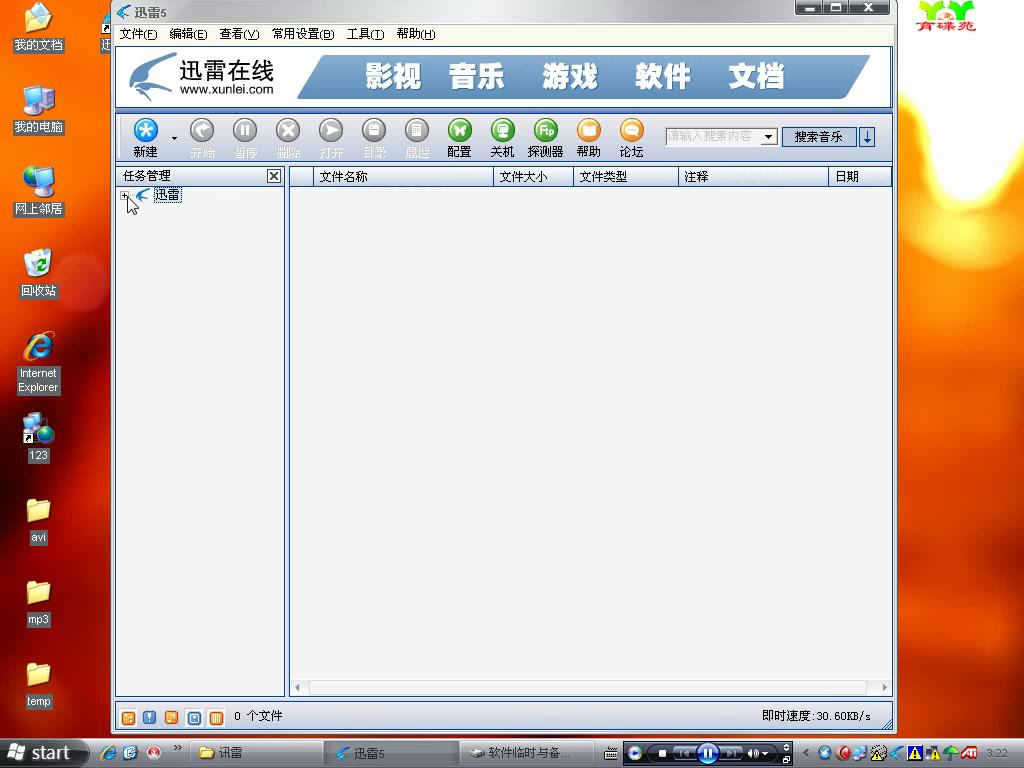Open the 常用设置(B) menu

point(303,34)
